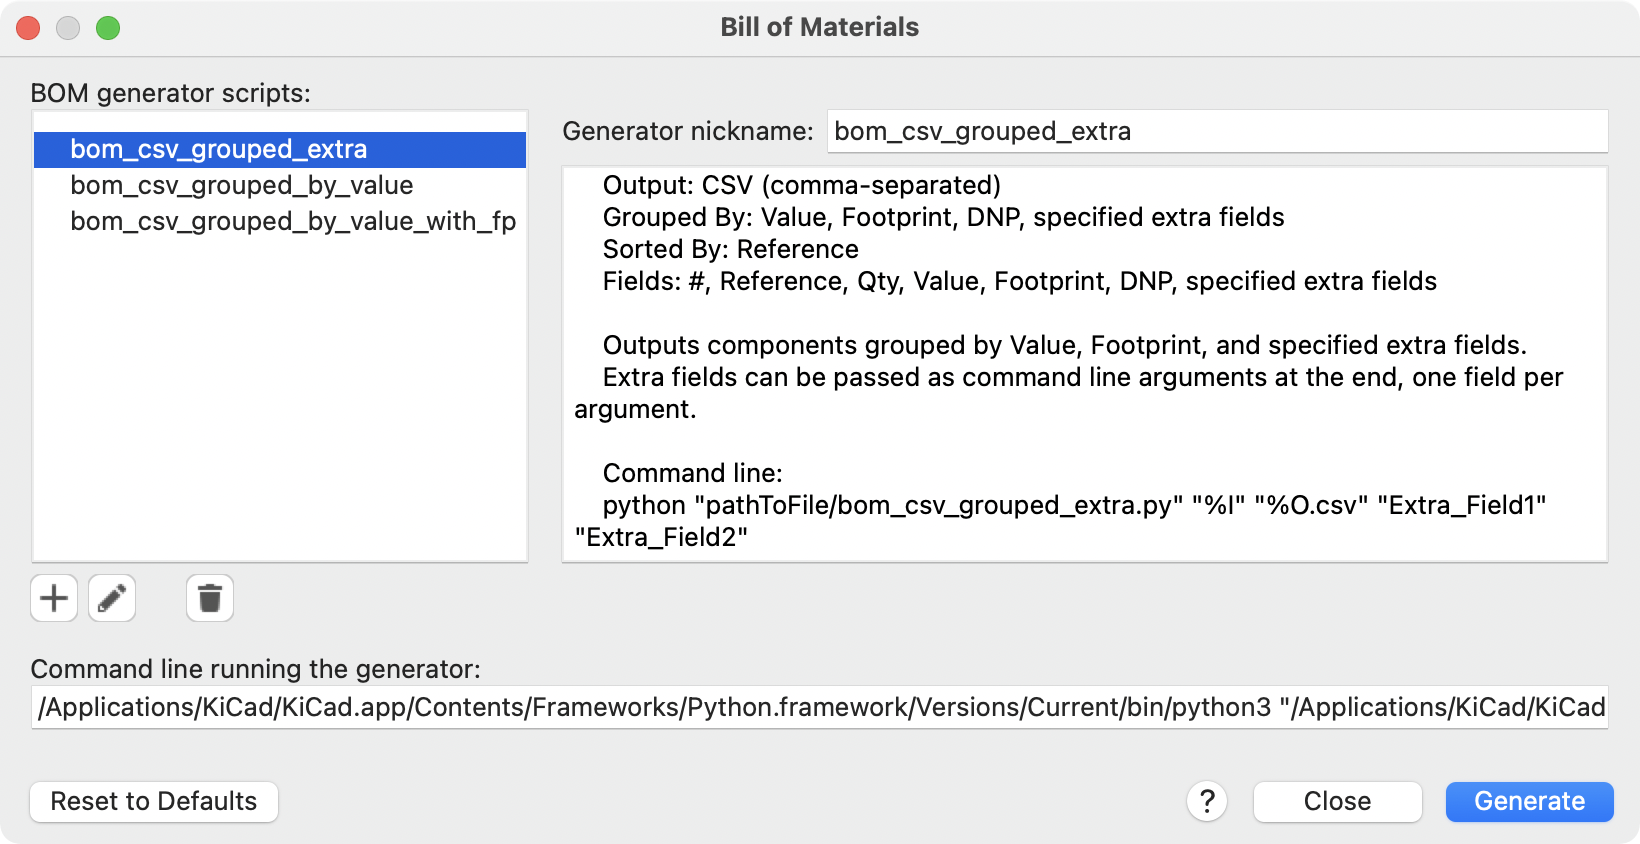Minimize the Bill of Materials window

point(68,28)
